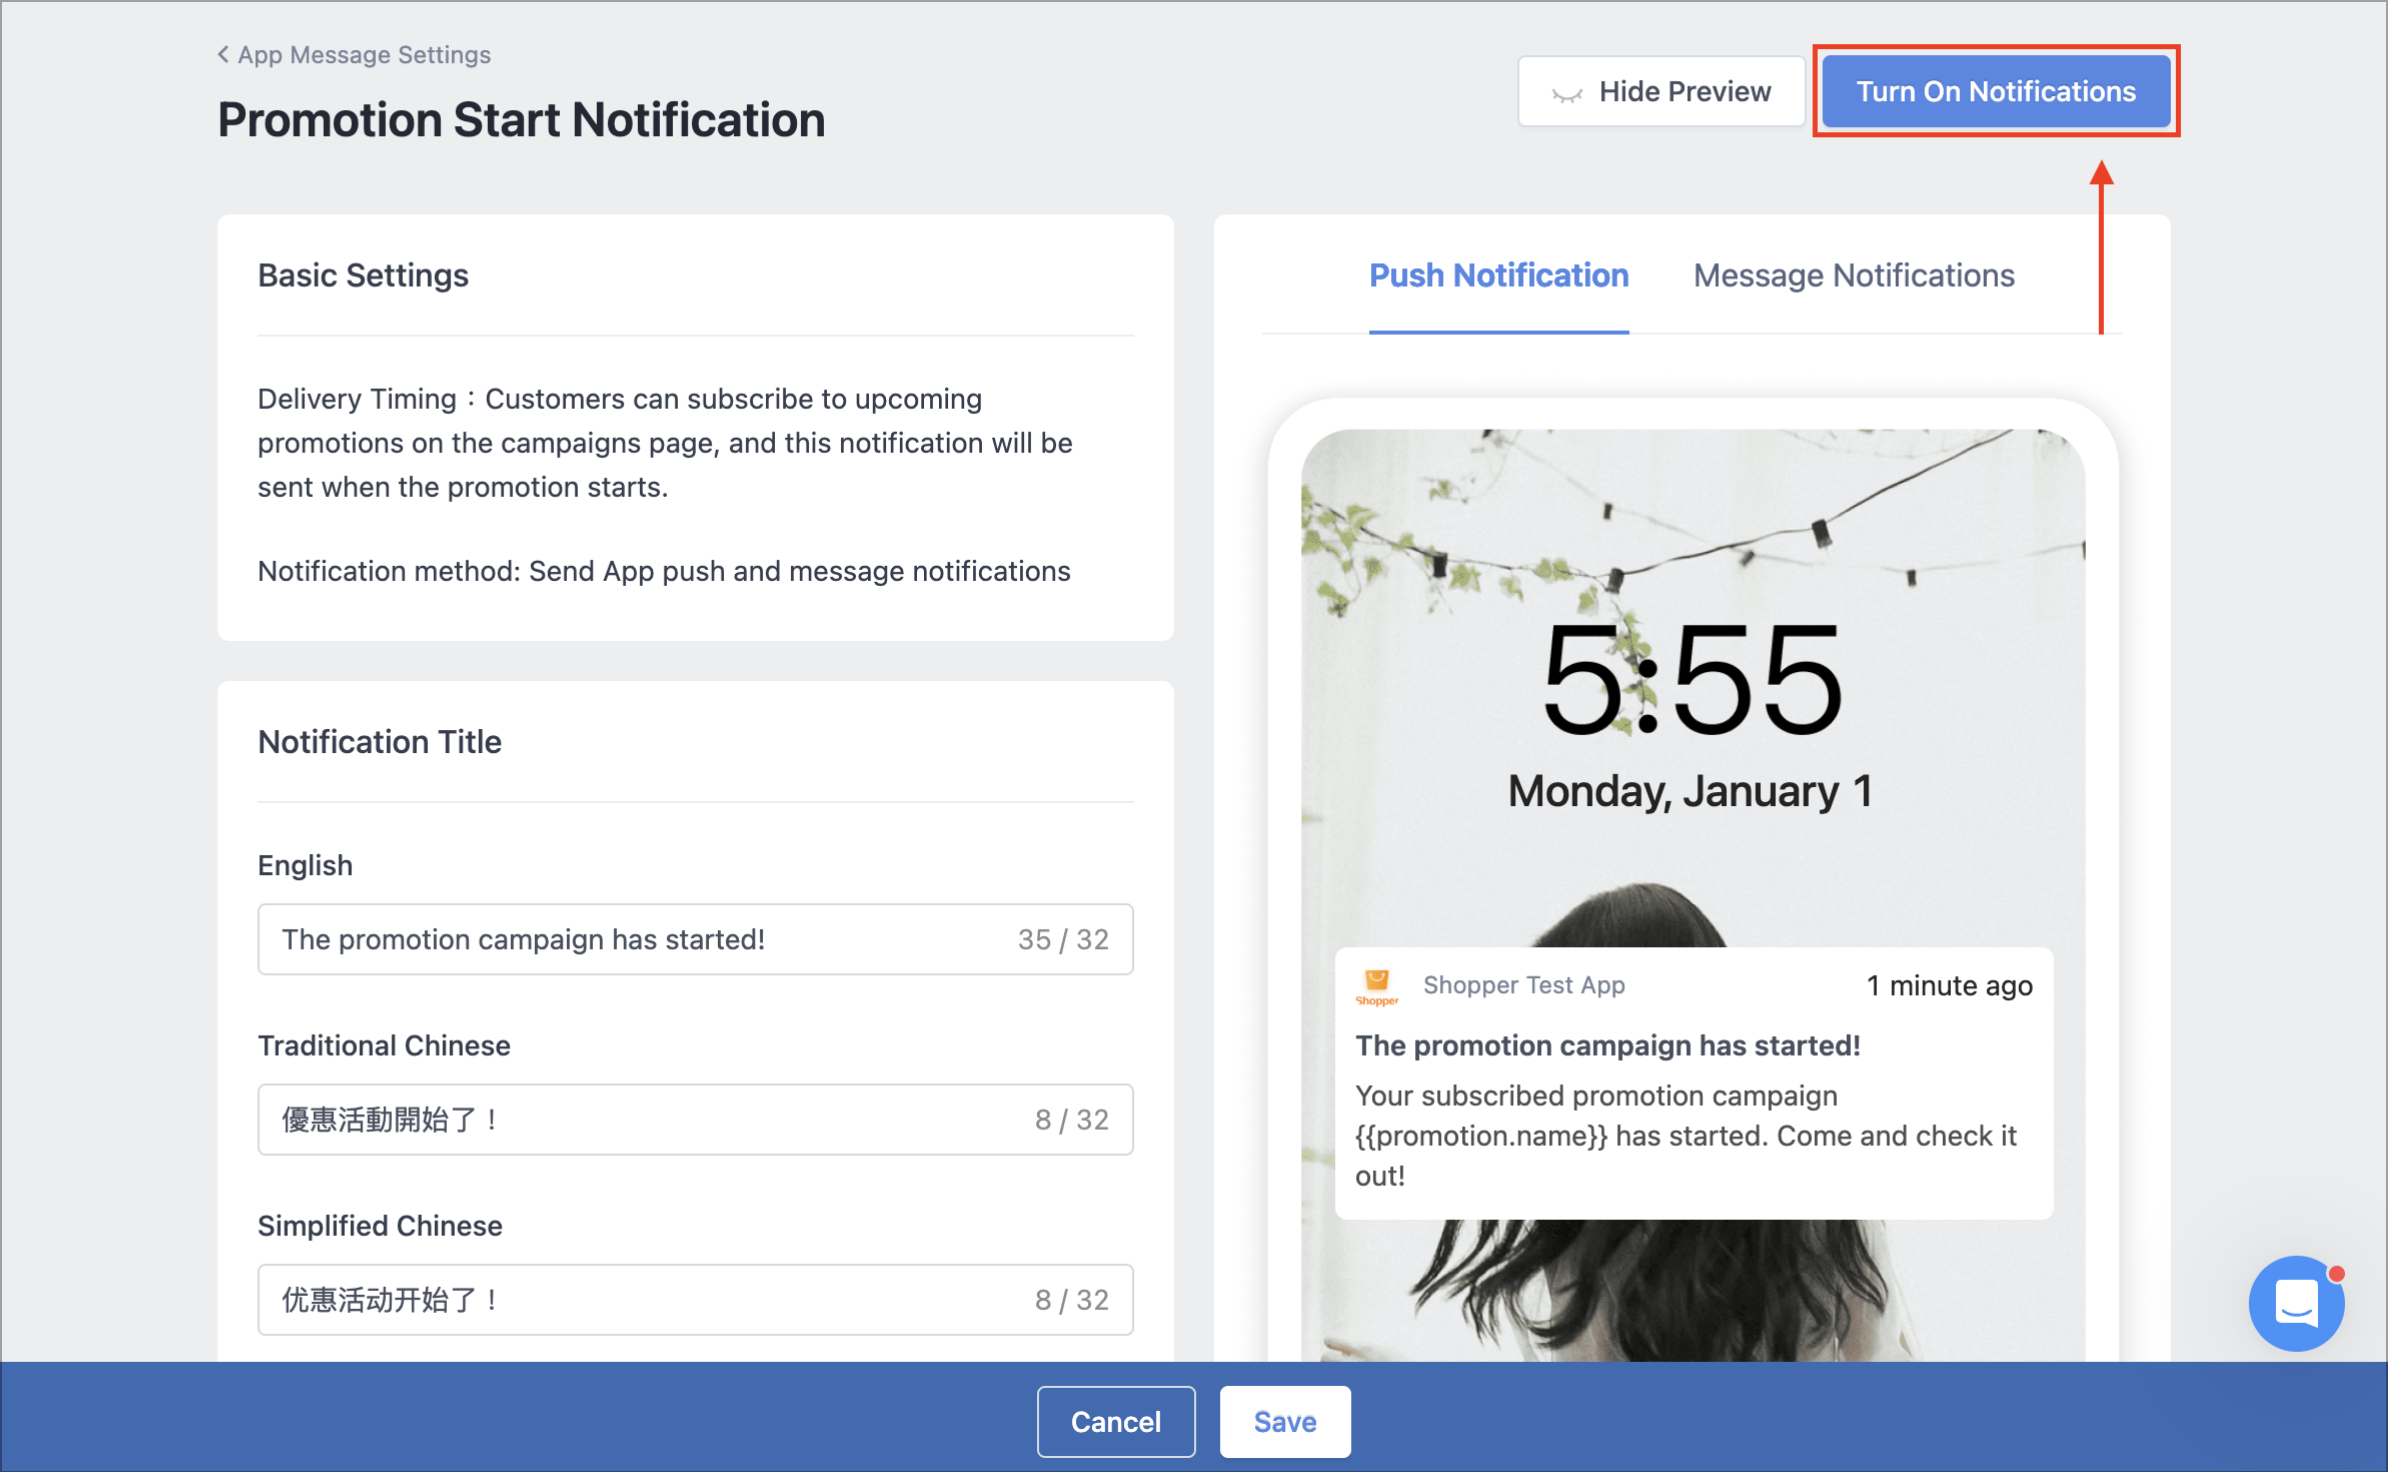The width and height of the screenshot is (2388, 1472).
Task: Open the chat support bubble icon
Action: (2296, 1303)
